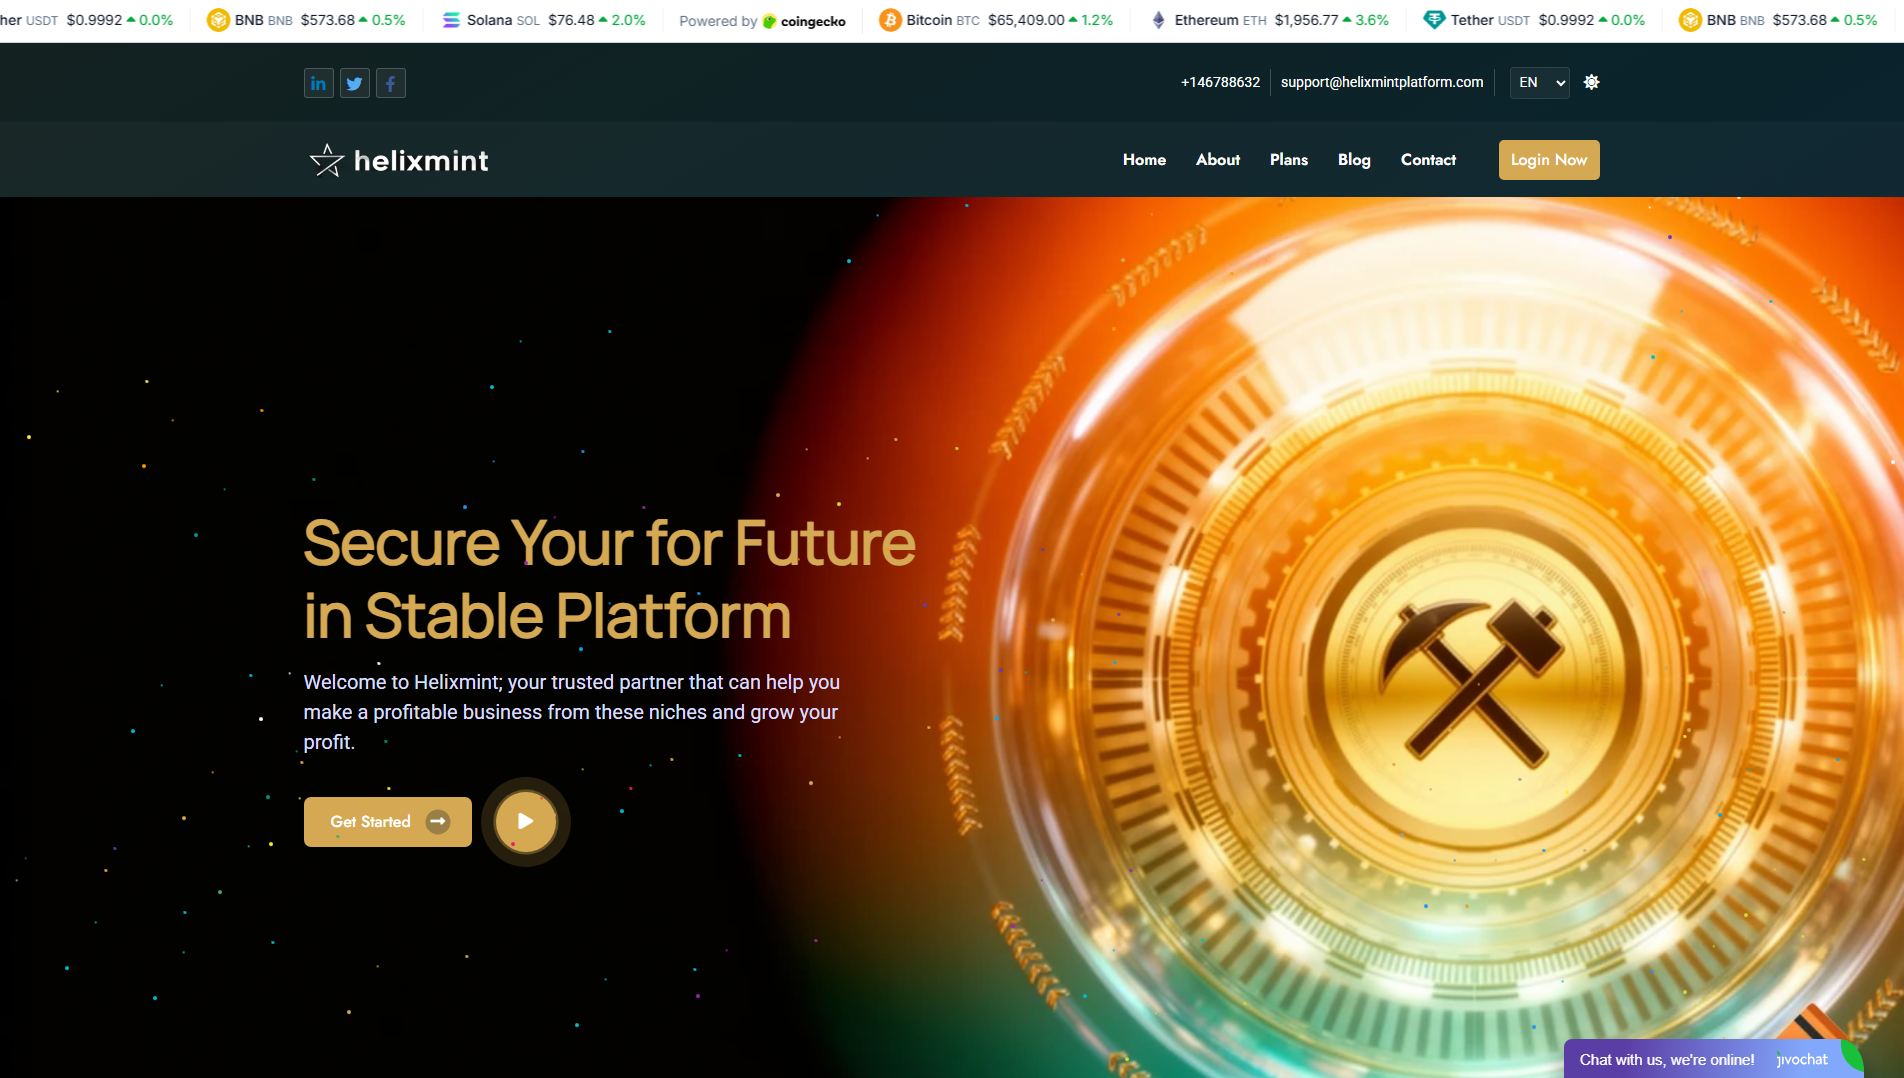The height and width of the screenshot is (1078, 1904).
Task: Open the Blog menu item
Action: tap(1354, 160)
